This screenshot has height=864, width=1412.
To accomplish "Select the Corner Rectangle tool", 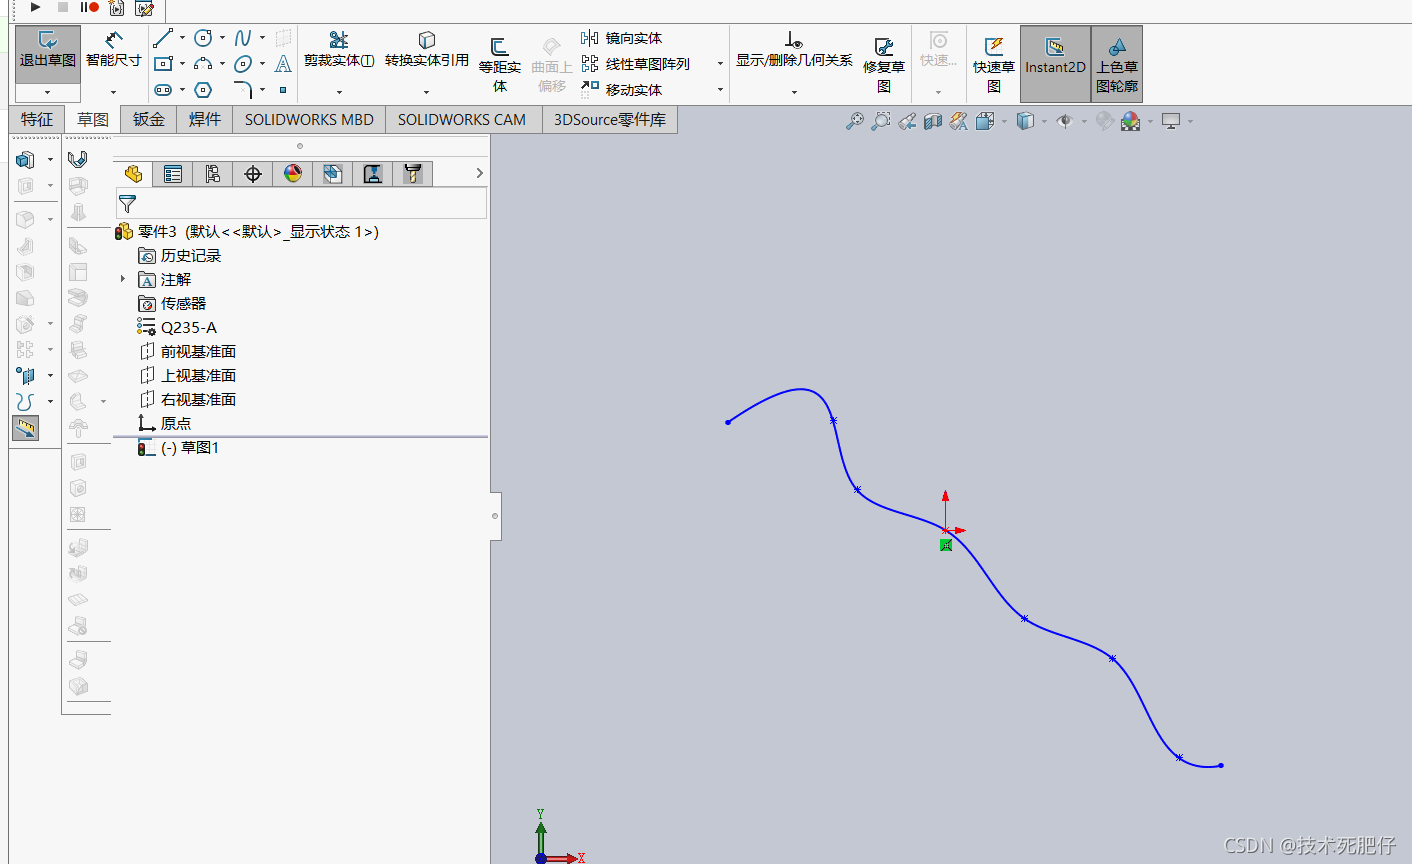I will pos(163,64).
